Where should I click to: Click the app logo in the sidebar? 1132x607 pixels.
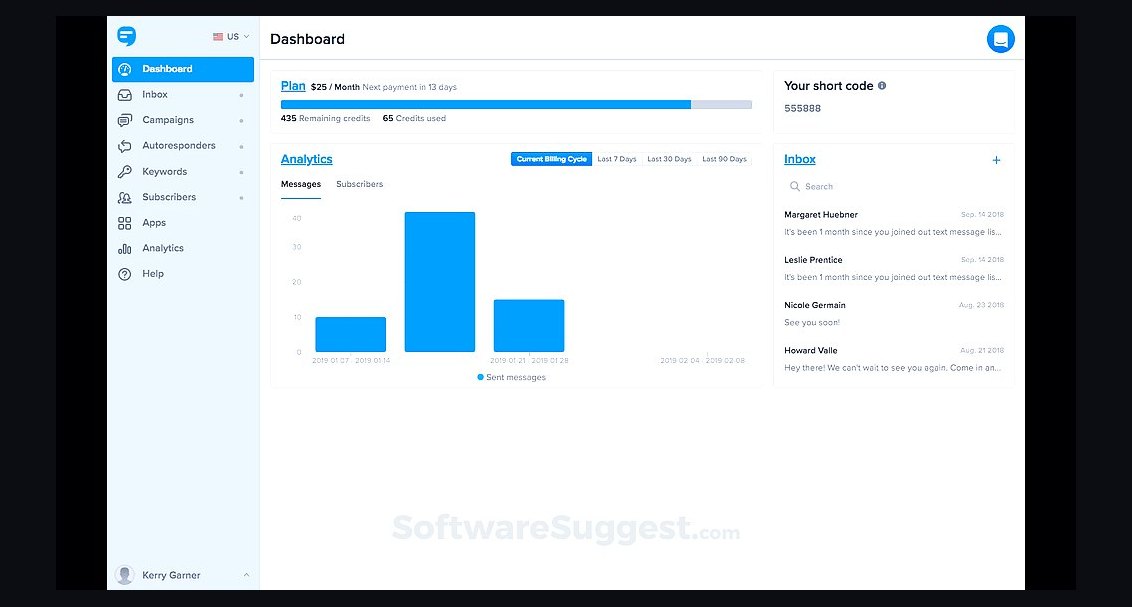[x=126, y=36]
